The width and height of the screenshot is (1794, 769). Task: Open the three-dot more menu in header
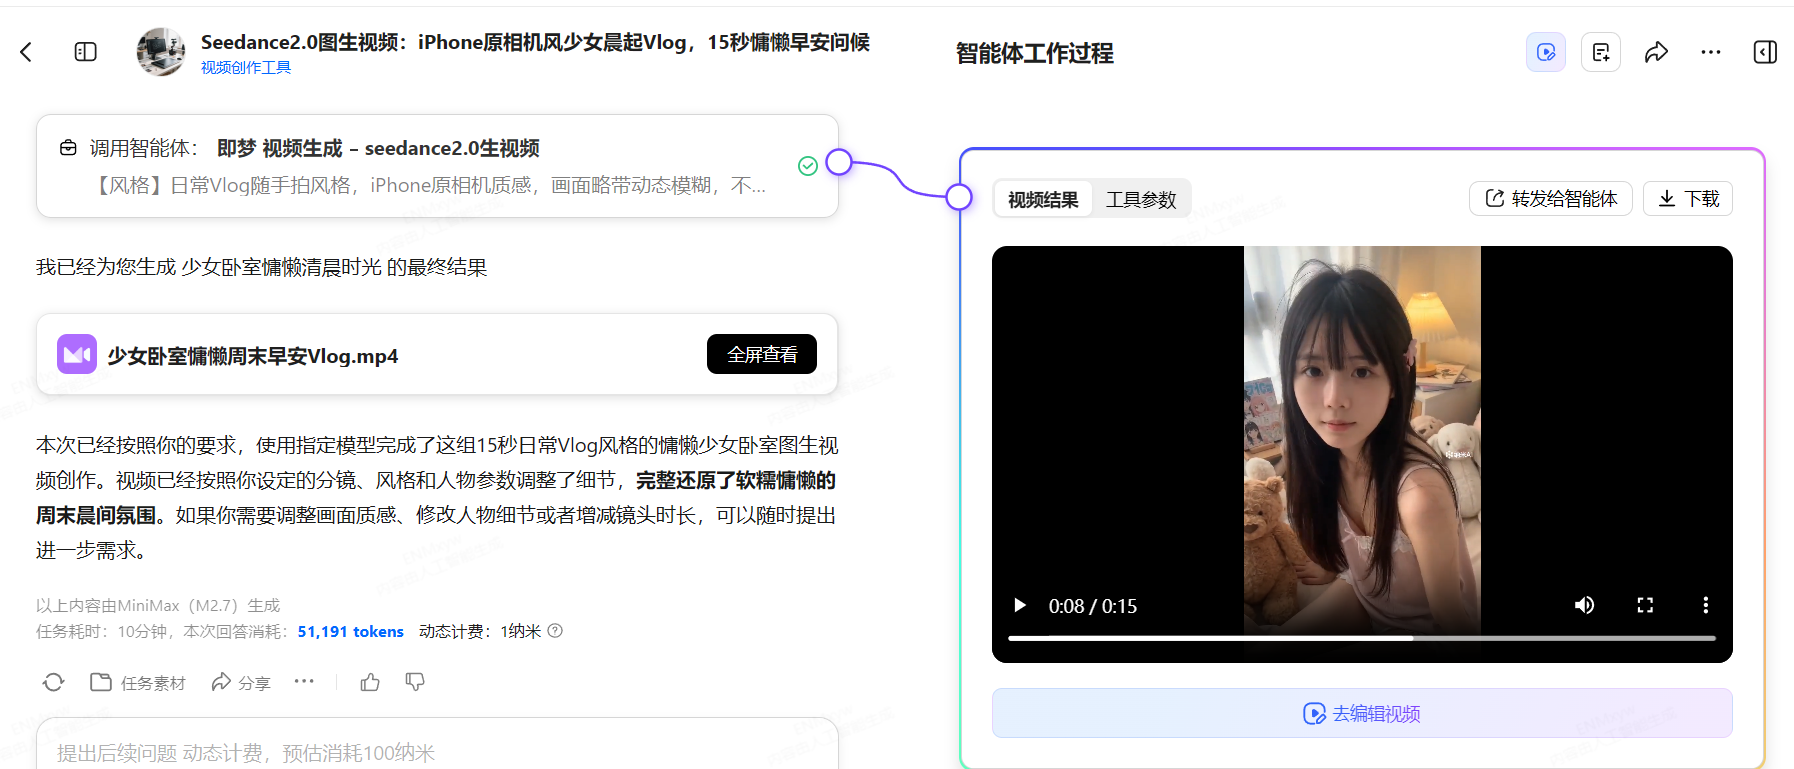pyautogui.click(x=1711, y=52)
